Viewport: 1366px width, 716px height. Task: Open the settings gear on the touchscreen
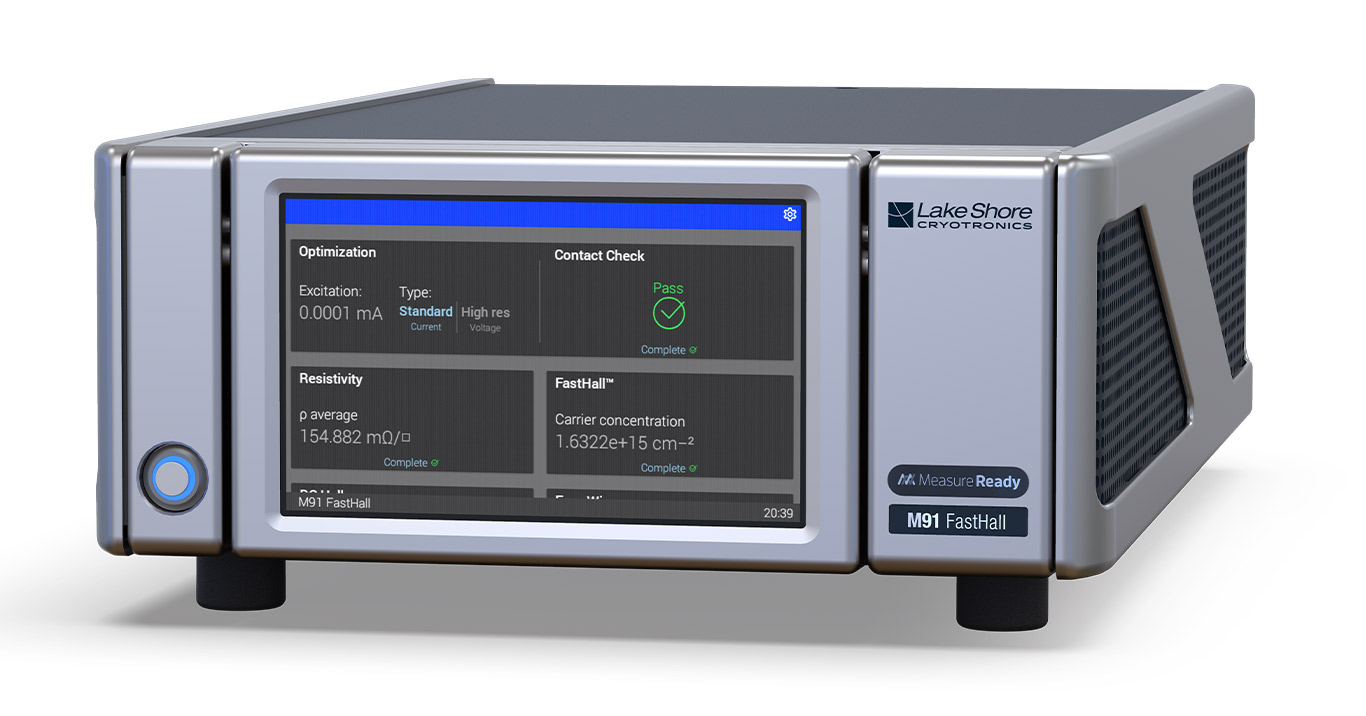pos(789,214)
